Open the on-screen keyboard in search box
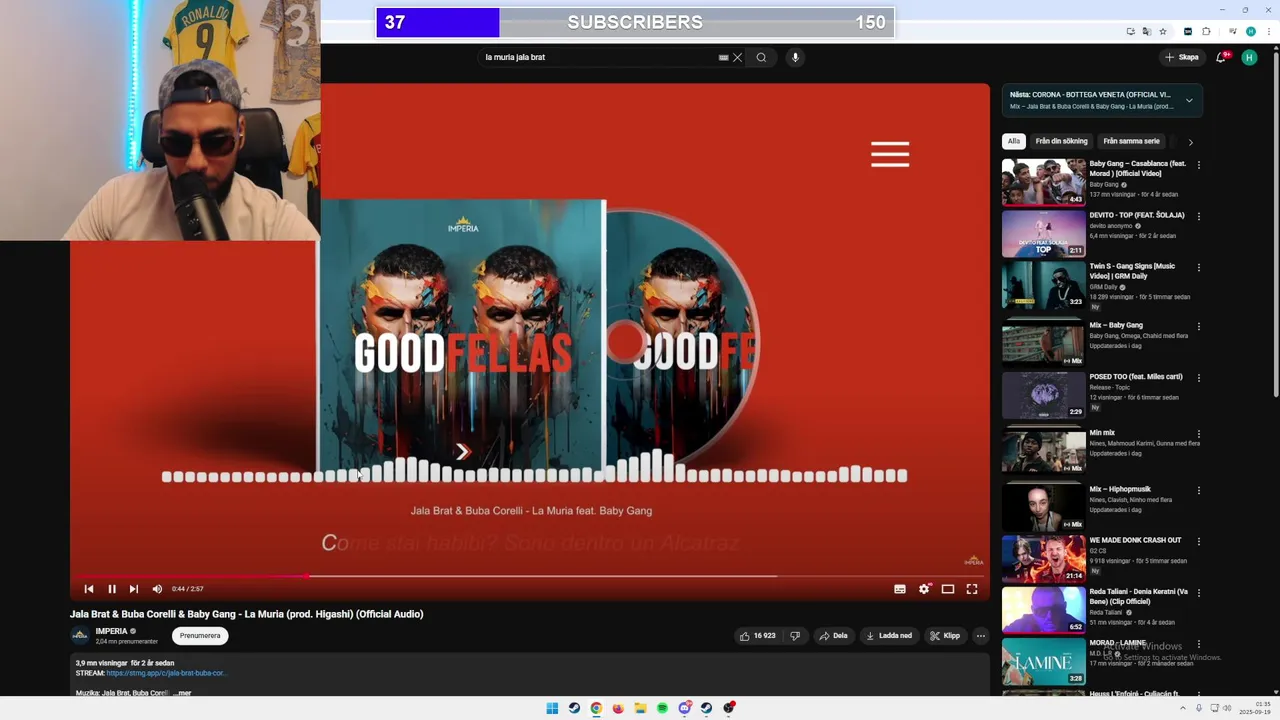Viewport: 1280px width, 720px height. tap(723, 57)
